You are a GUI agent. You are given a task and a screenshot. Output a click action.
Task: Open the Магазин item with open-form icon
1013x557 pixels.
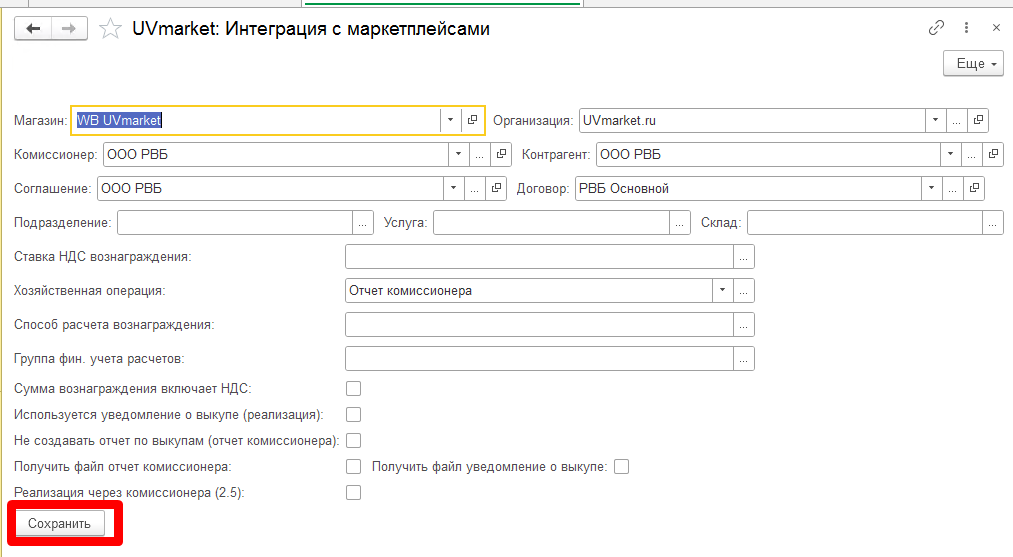point(472,120)
